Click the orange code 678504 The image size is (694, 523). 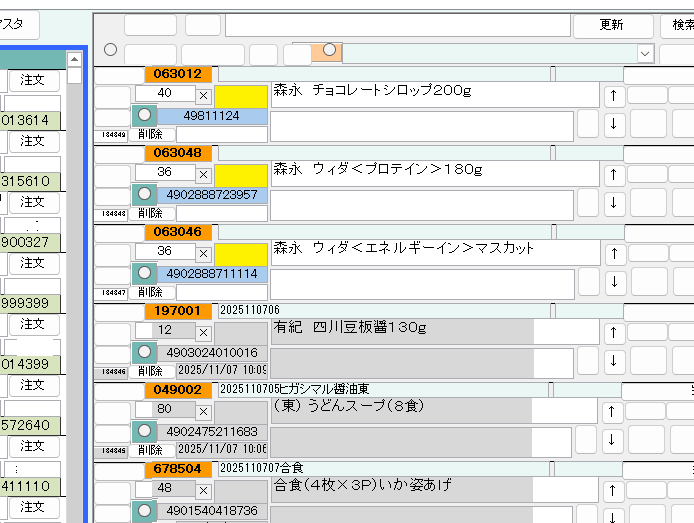178,469
